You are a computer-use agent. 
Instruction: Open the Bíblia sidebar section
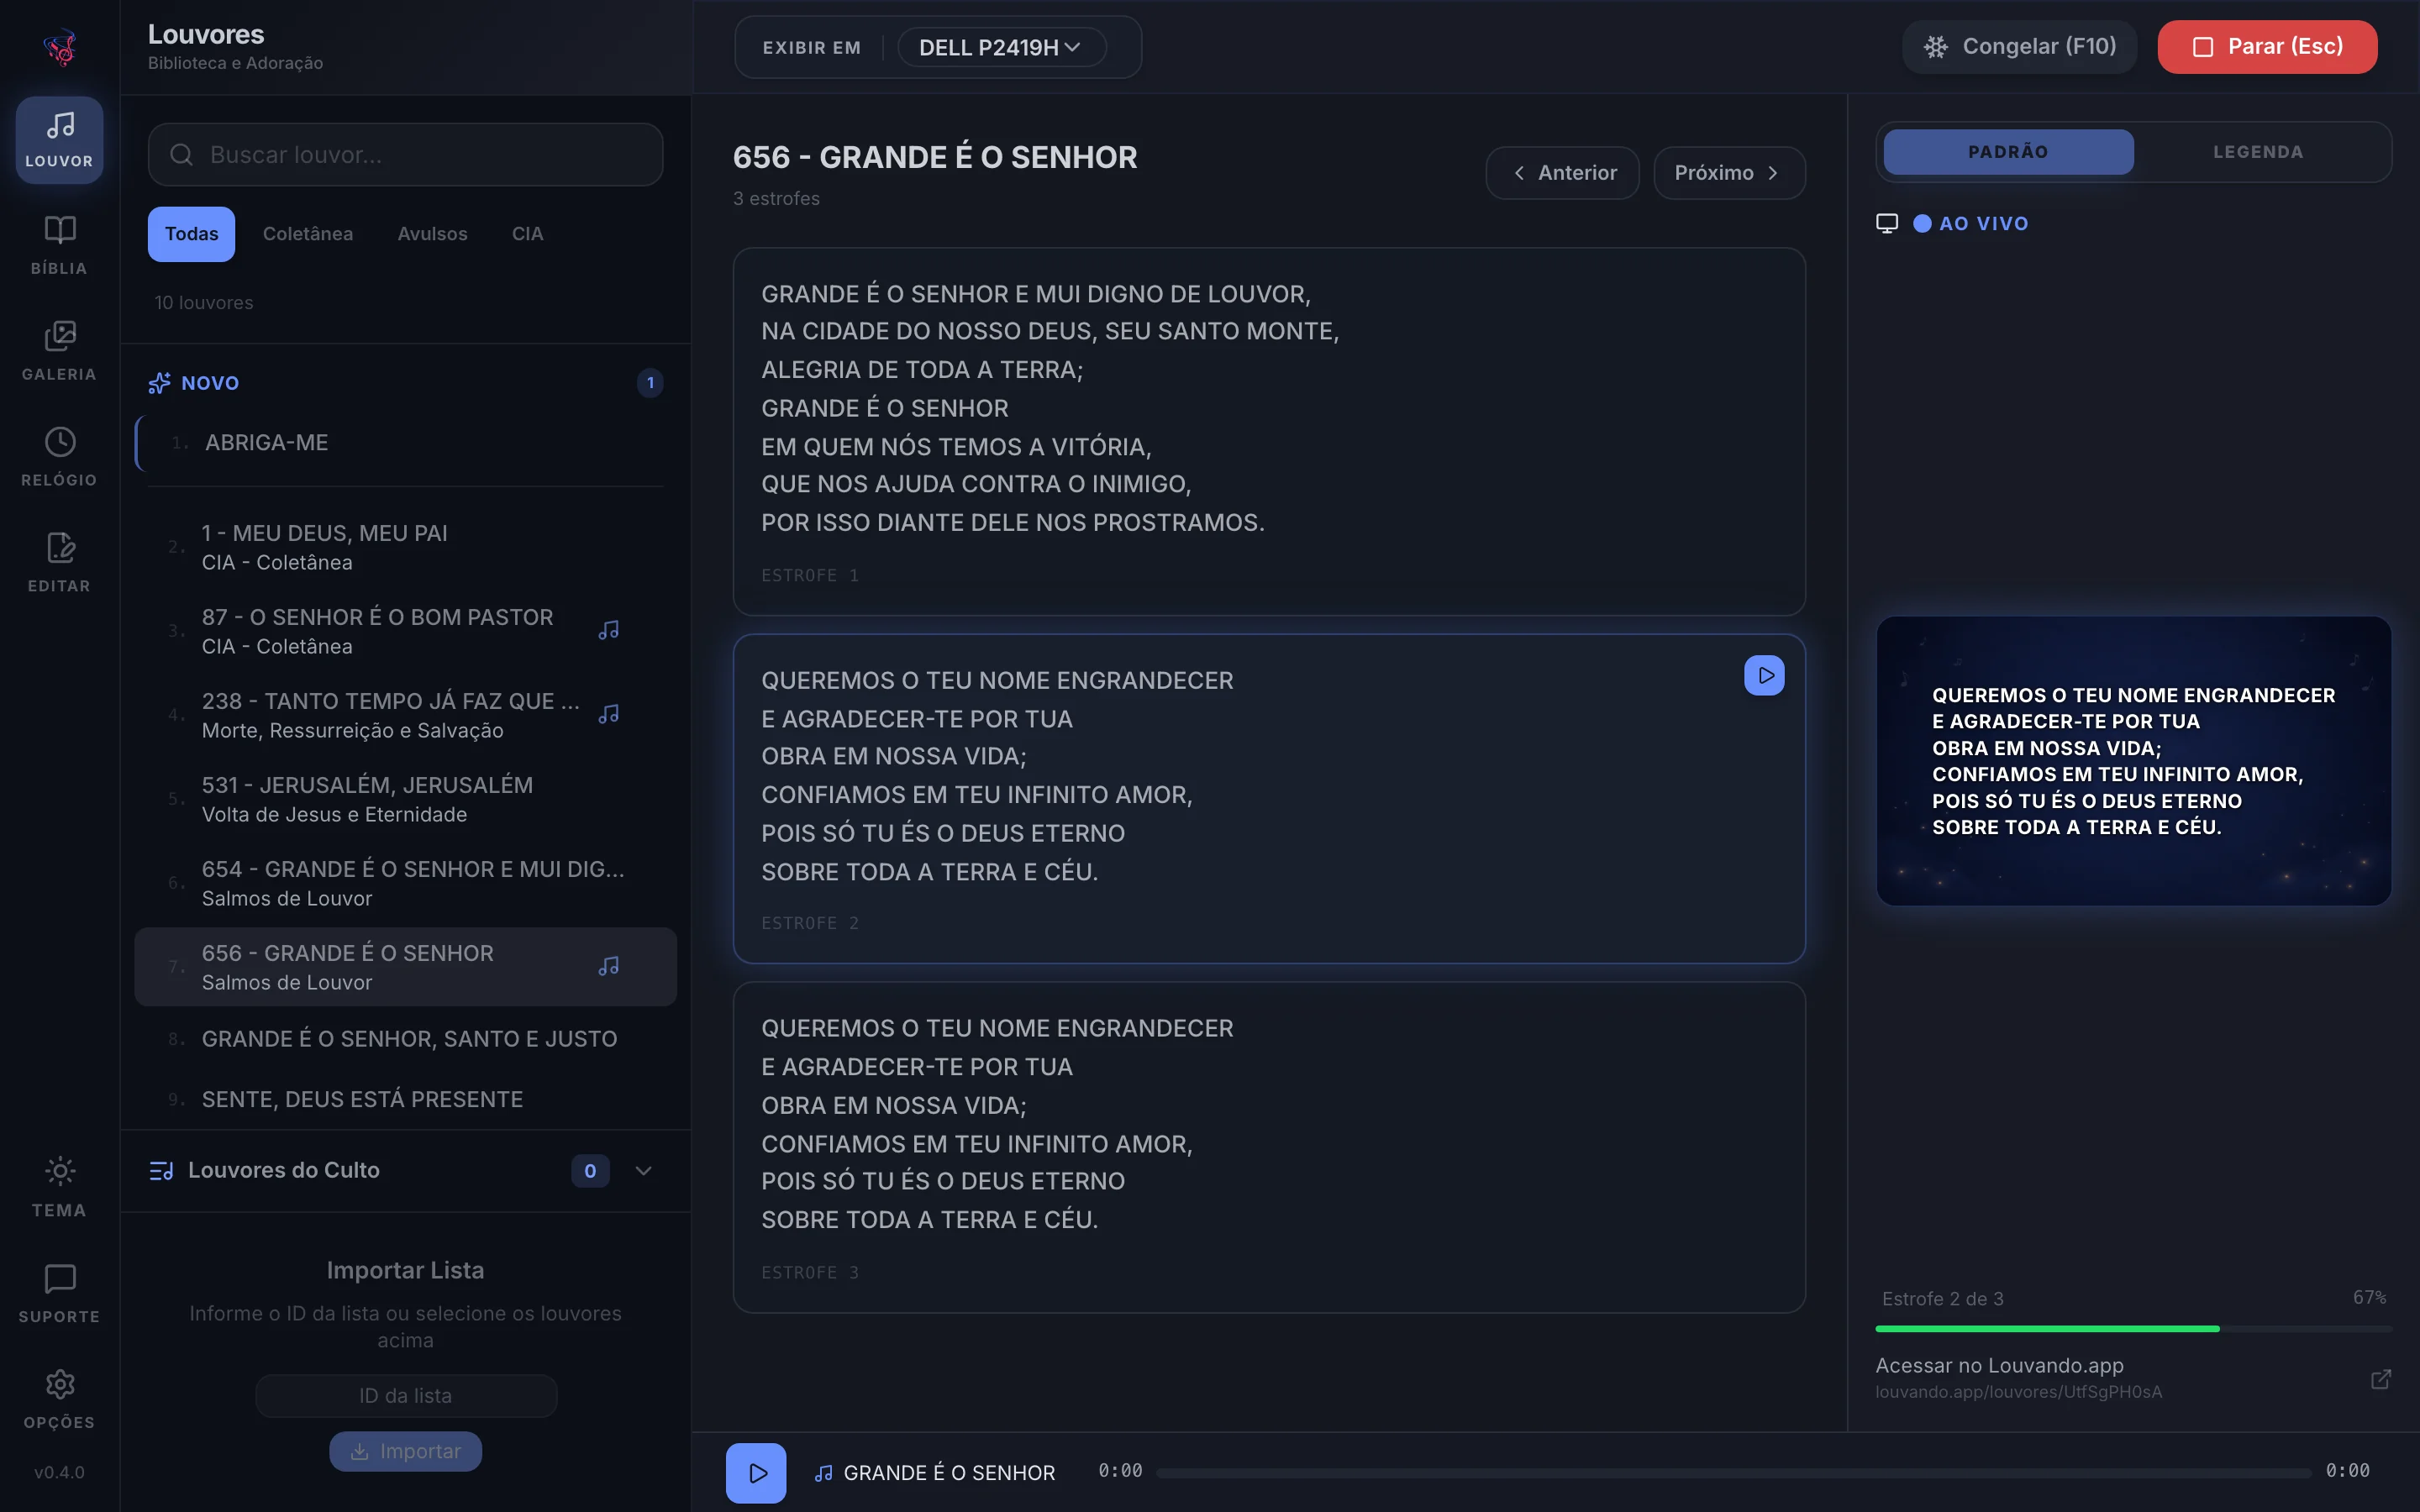[x=59, y=246]
